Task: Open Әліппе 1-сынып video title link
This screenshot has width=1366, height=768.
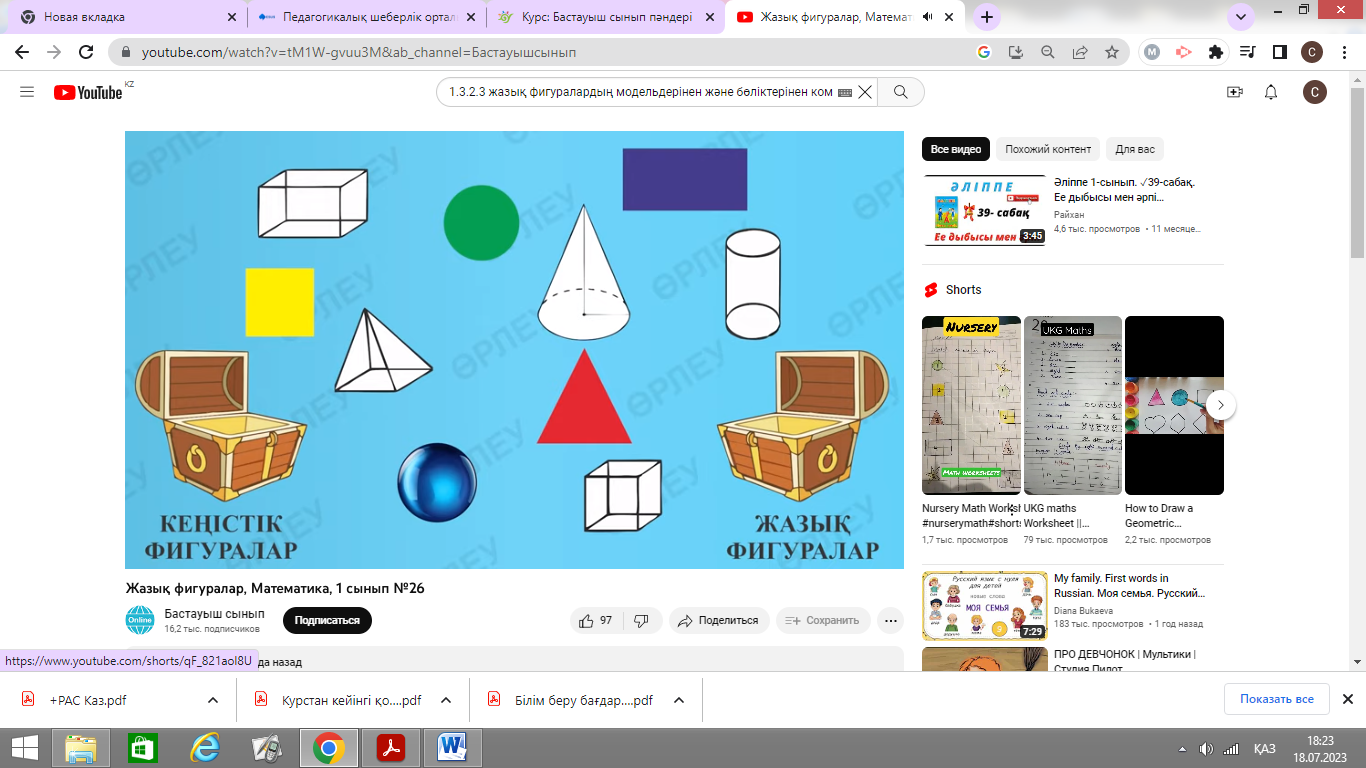Action: click(1127, 190)
